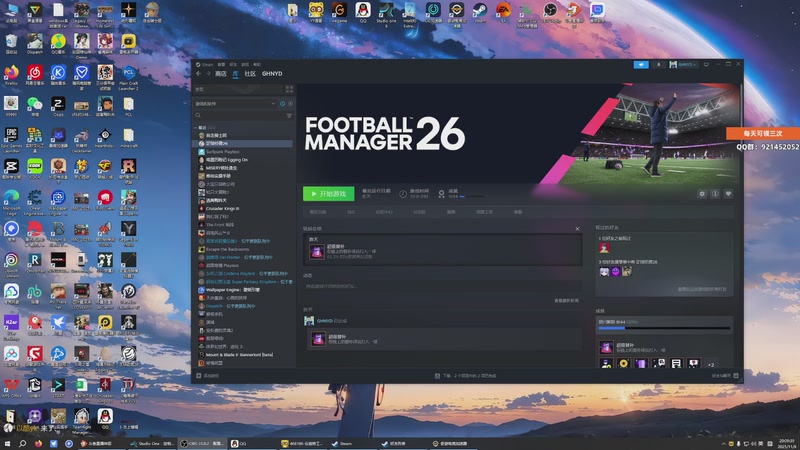
Task: Open taskbar search magnifier icon
Action: tap(22, 444)
